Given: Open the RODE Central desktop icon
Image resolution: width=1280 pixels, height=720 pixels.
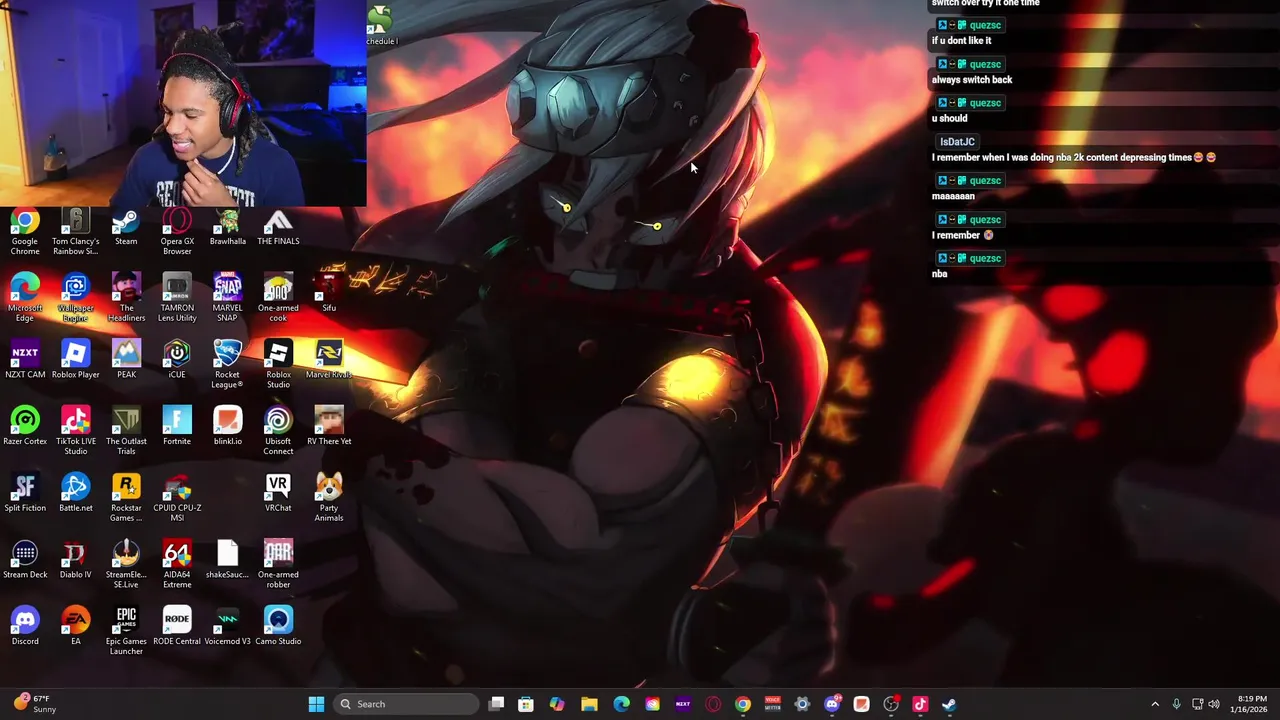Looking at the screenshot, I should click(177, 627).
